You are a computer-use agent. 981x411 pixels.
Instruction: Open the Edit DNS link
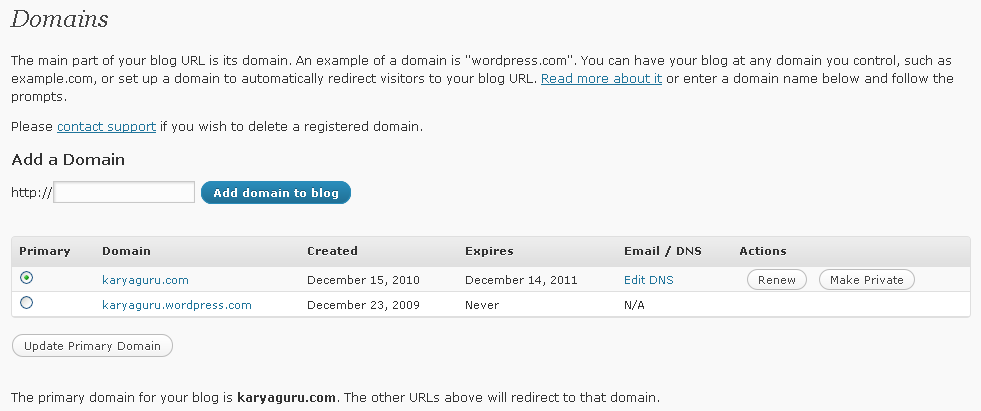pos(648,280)
